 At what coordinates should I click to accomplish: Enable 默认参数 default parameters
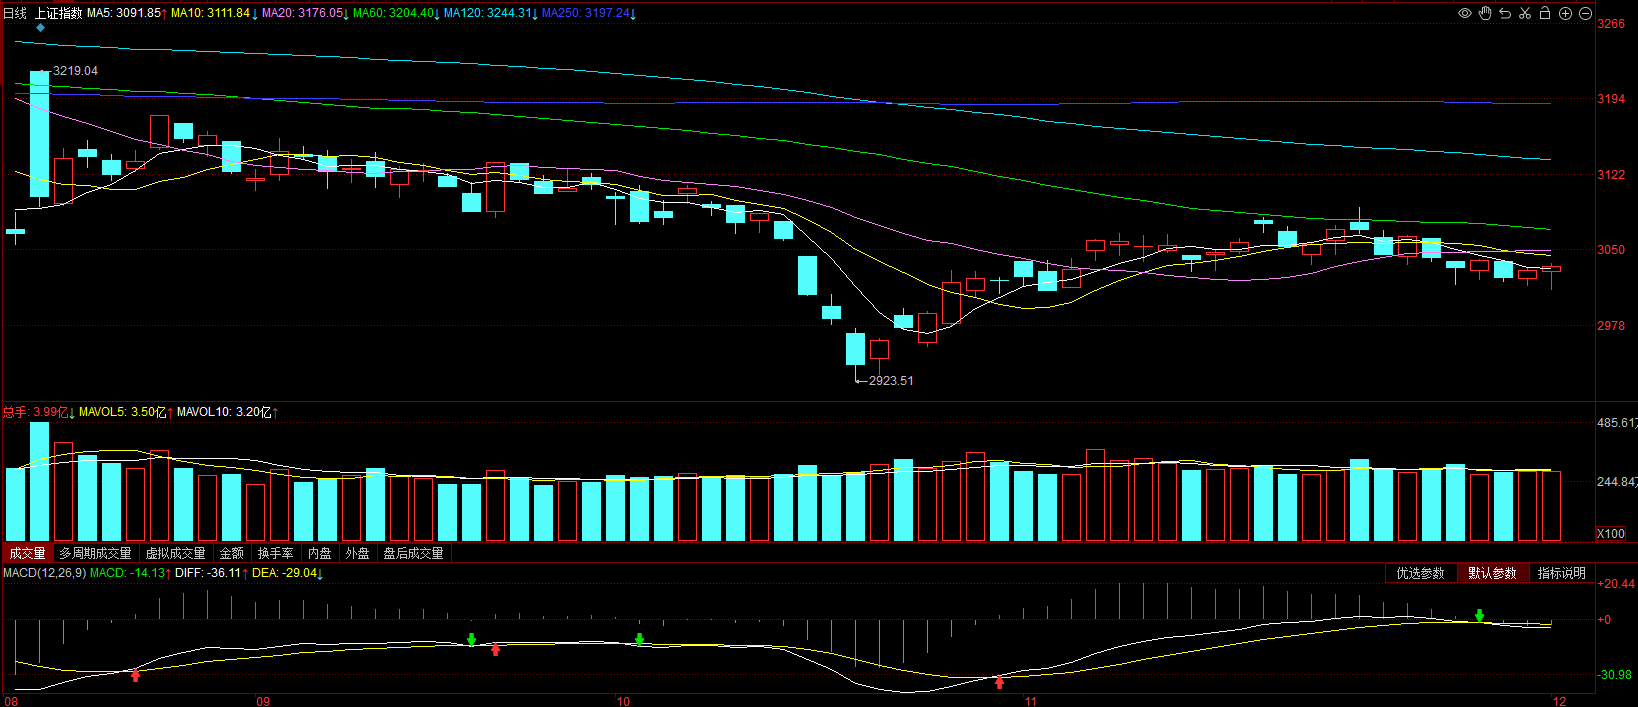point(1492,573)
